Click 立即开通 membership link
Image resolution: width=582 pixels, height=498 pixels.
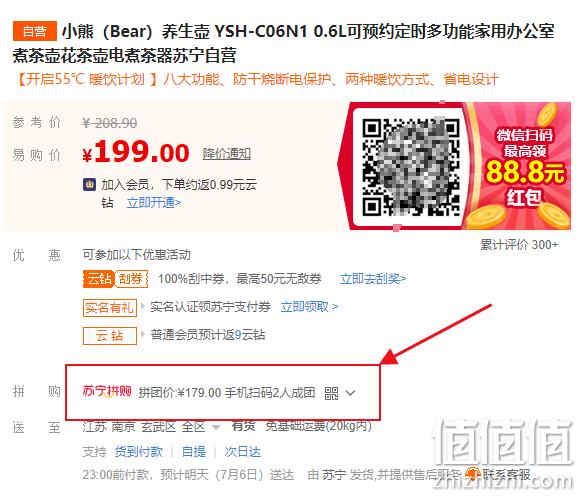pyautogui.click(x=154, y=203)
